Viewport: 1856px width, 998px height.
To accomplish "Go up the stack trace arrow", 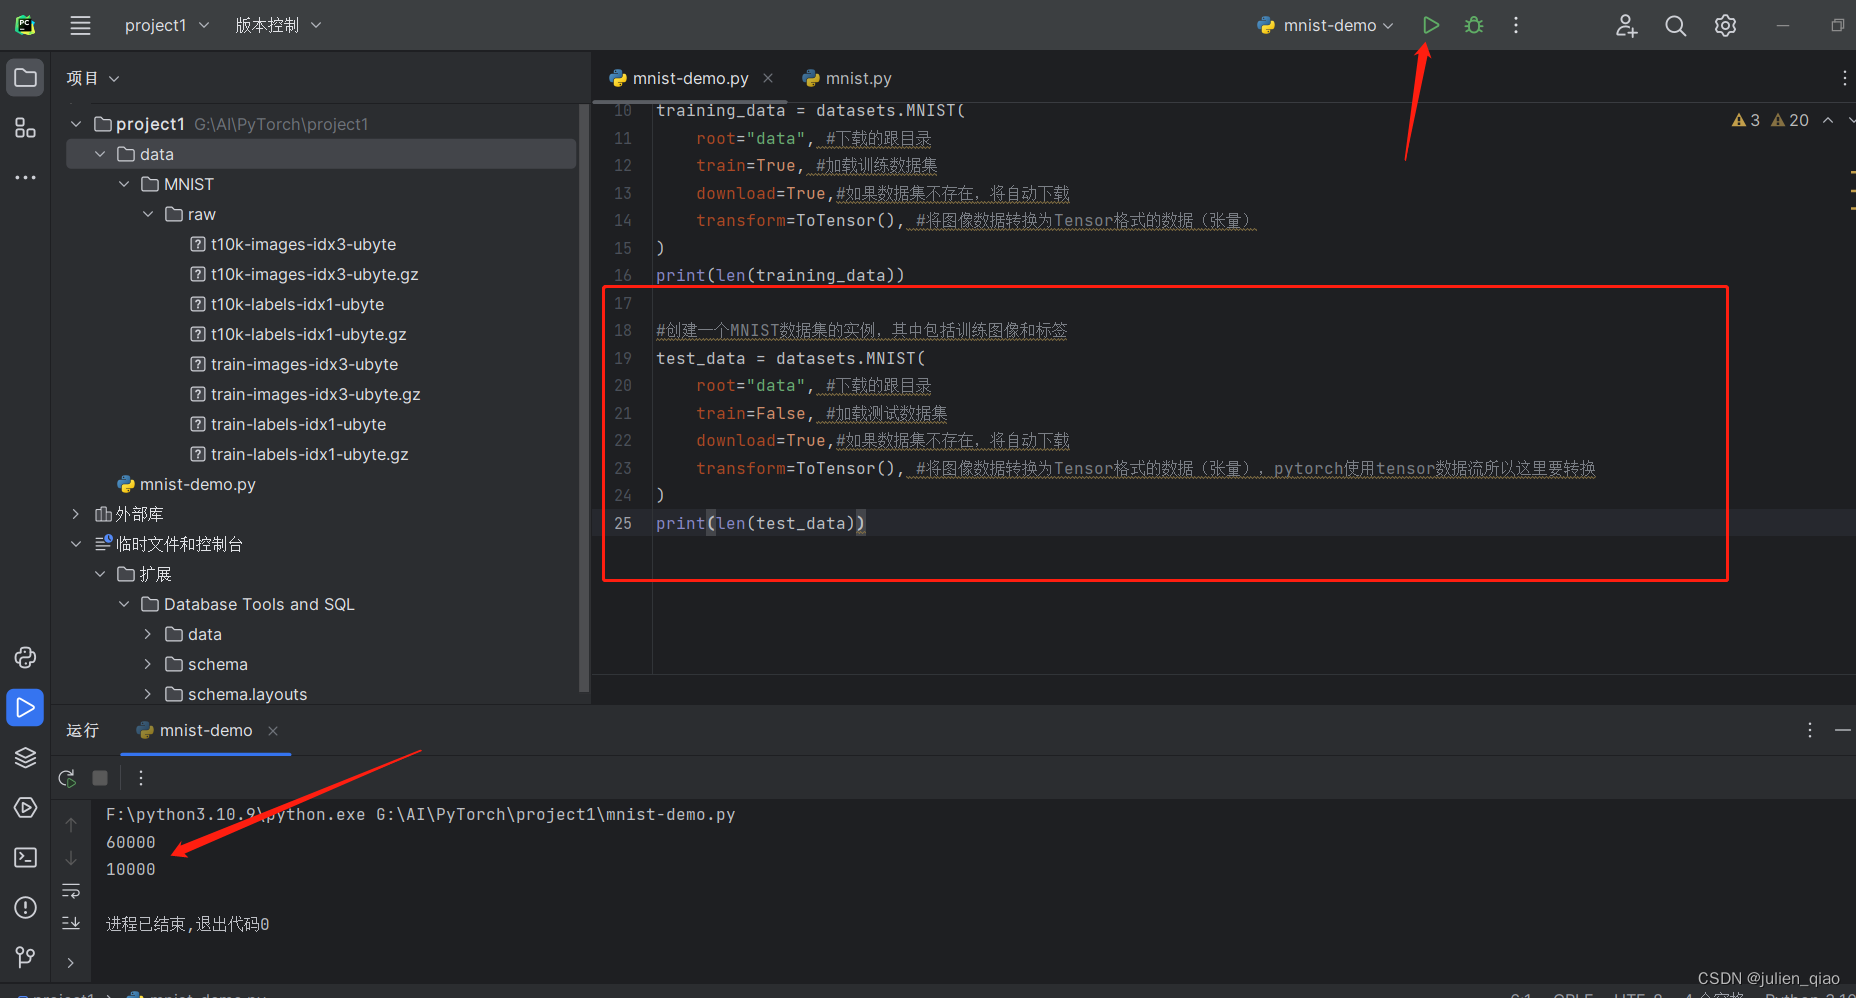I will pos(71,825).
